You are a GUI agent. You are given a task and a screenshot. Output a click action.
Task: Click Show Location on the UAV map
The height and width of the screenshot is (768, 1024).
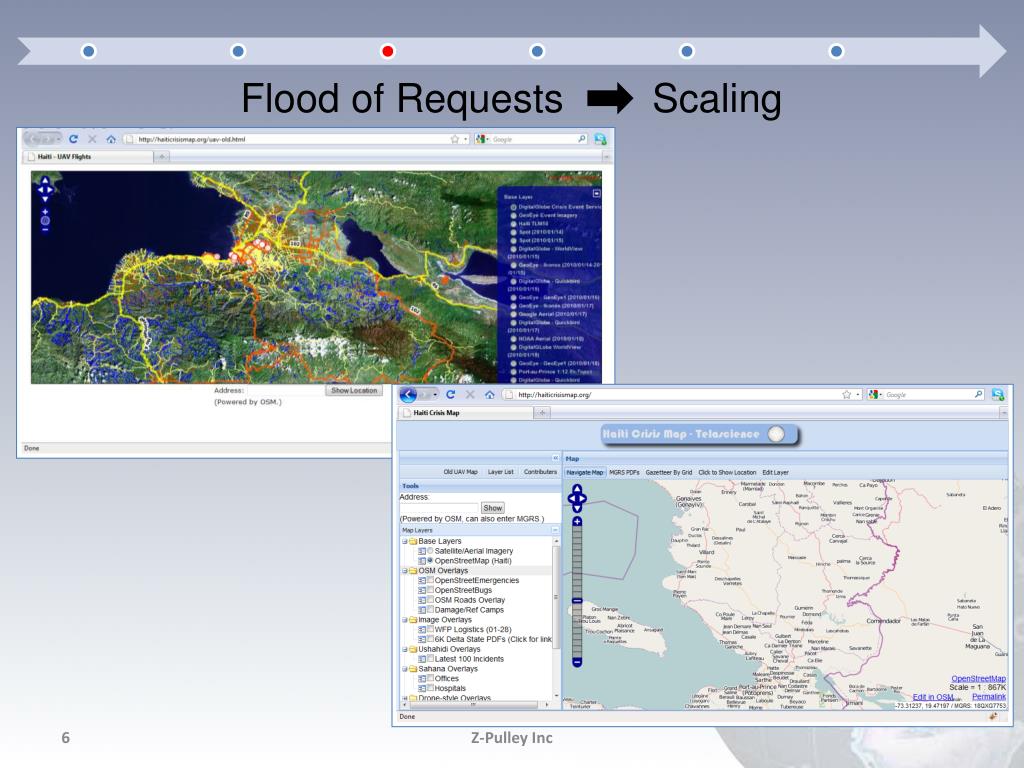tap(354, 391)
